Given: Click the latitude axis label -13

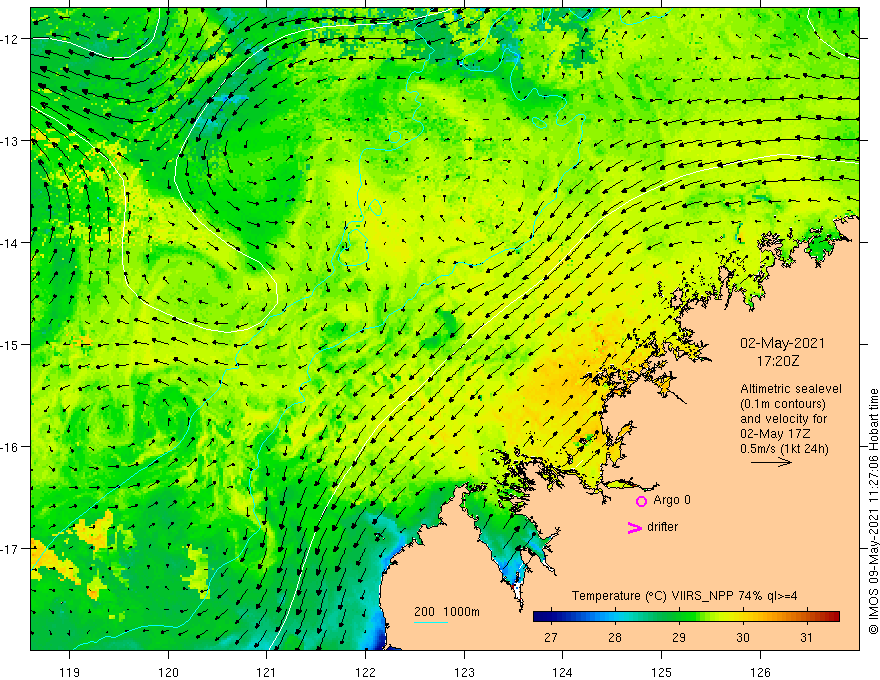Looking at the screenshot, I should tap(11, 141).
